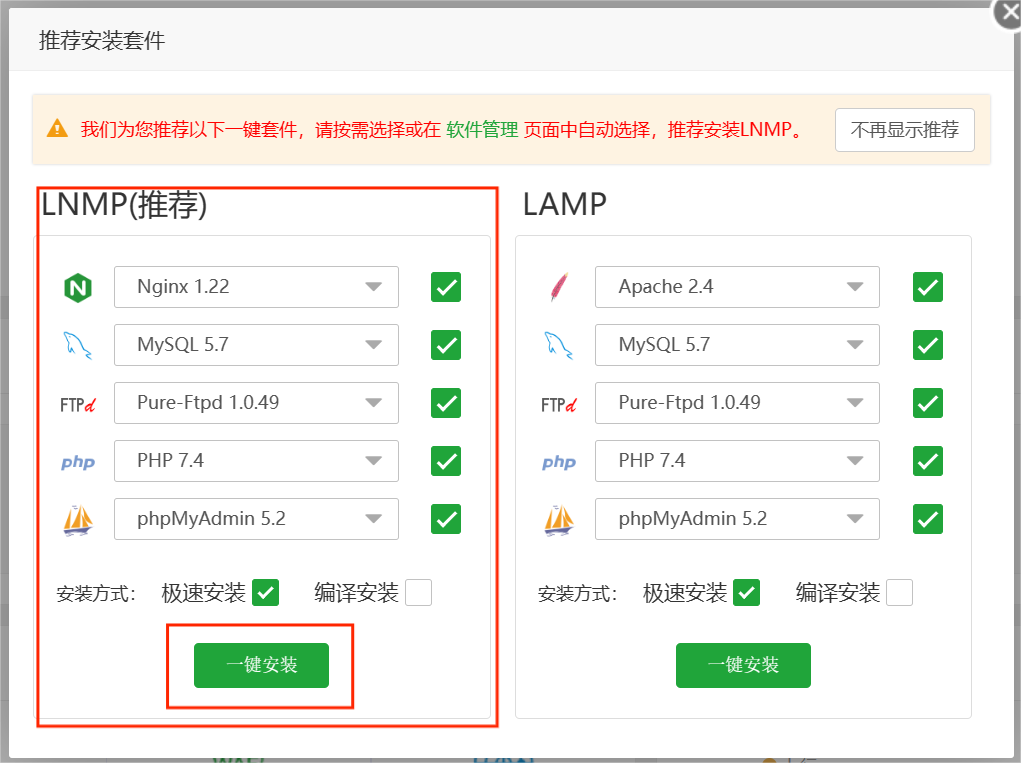Screen dimensions: 1021x763
Task: Open LNMP MySQL 5.7 version dropdown
Action: click(256, 345)
